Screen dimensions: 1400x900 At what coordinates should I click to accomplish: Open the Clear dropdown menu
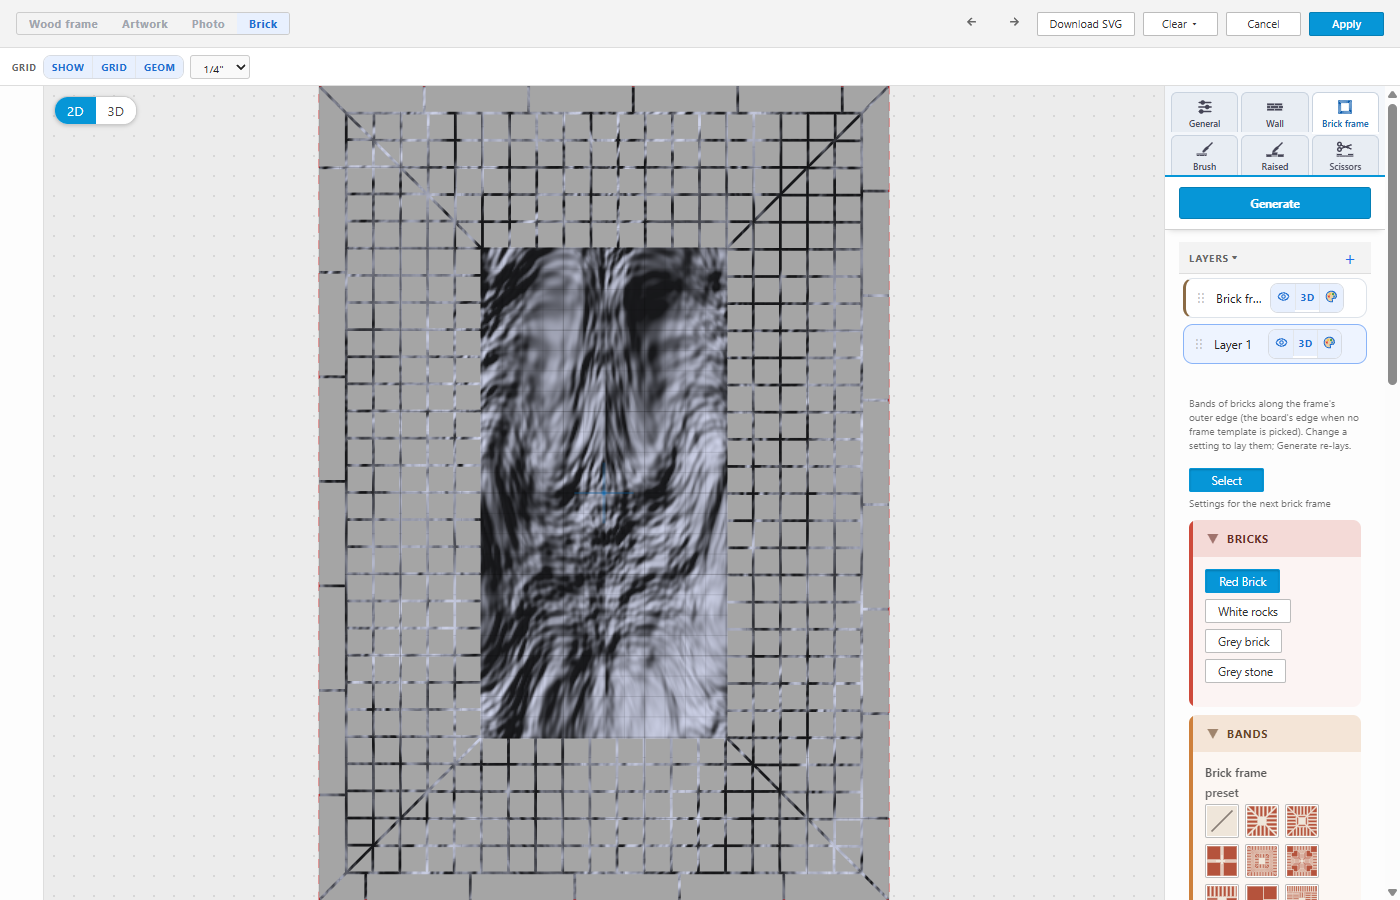[x=1180, y=24]
